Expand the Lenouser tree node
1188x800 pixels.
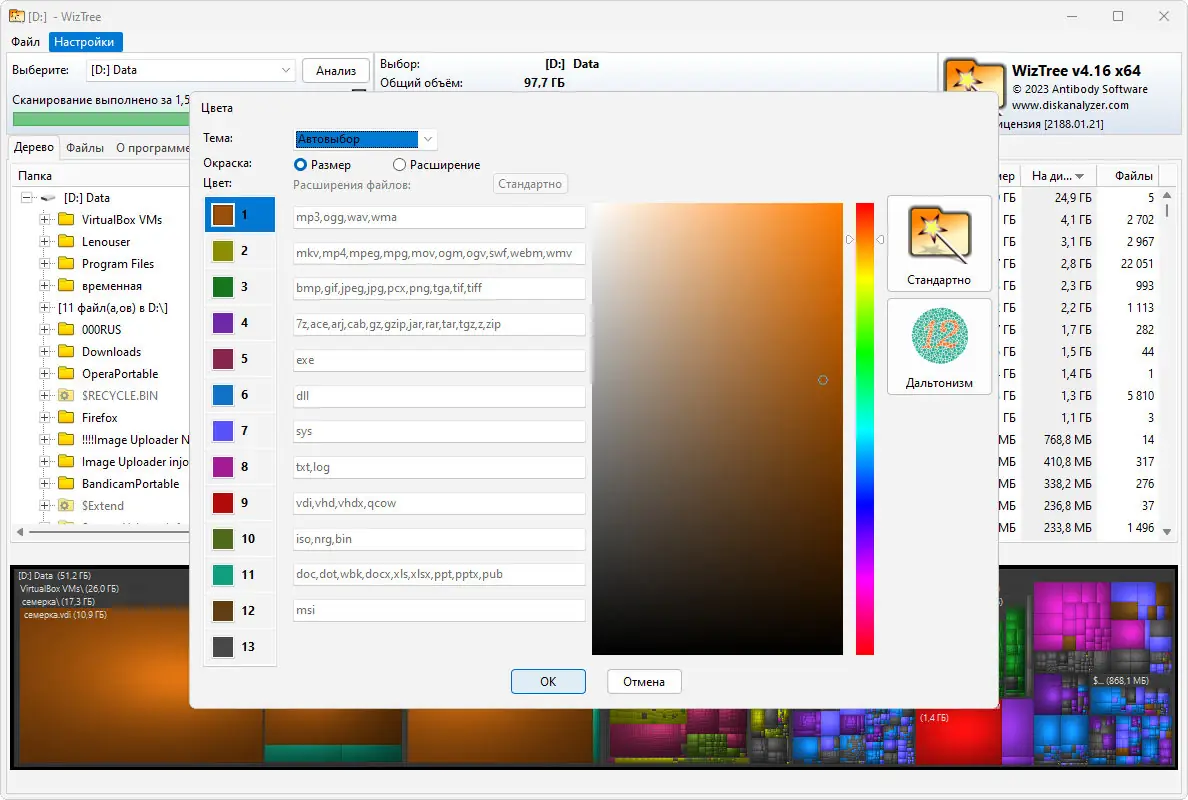45,242
